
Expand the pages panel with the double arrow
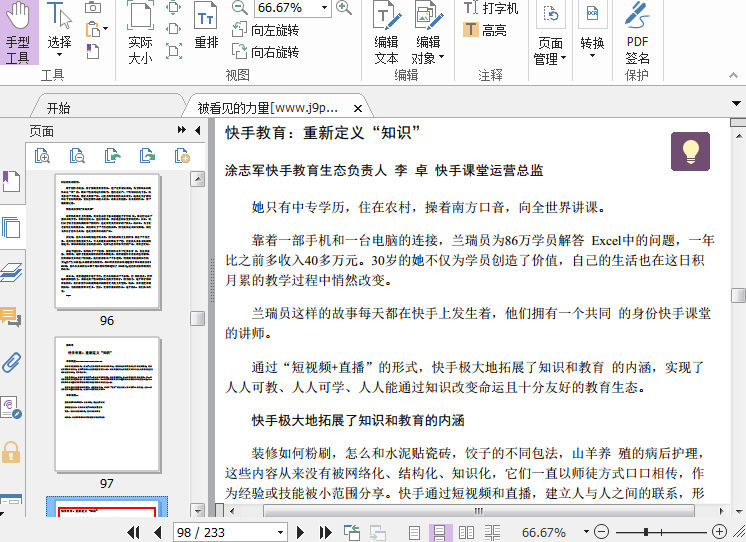[182, 130]
